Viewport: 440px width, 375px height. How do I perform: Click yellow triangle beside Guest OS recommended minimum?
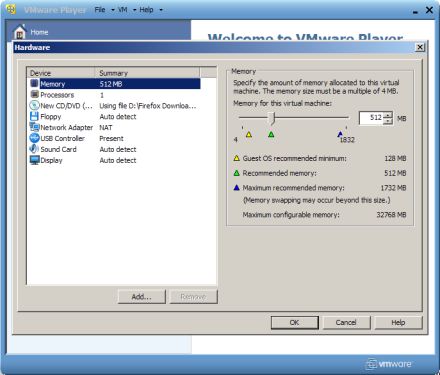pyautogui.click(x=237, y=158)
